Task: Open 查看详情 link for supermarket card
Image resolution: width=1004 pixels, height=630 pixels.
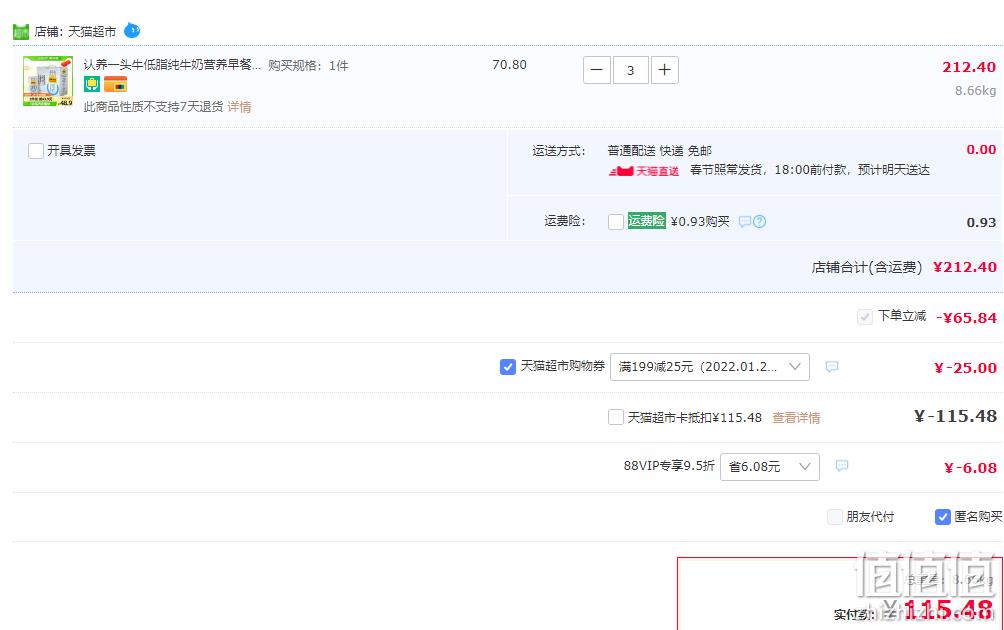Action: [x=796, y=417]
